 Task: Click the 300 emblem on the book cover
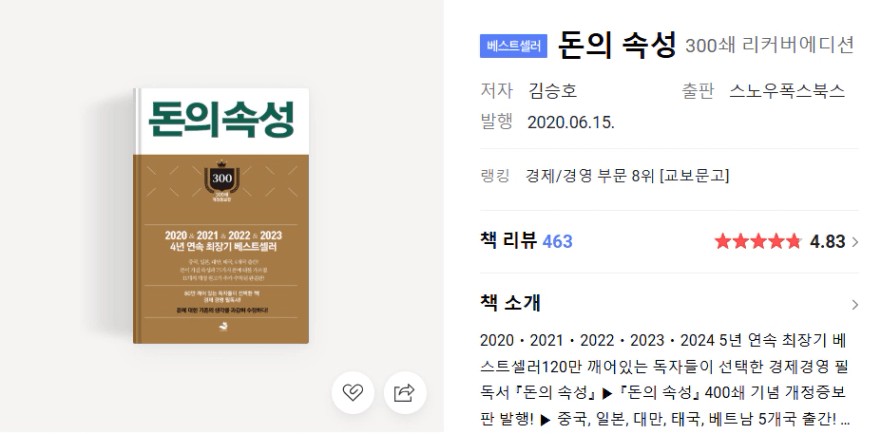tap(221, 178)
